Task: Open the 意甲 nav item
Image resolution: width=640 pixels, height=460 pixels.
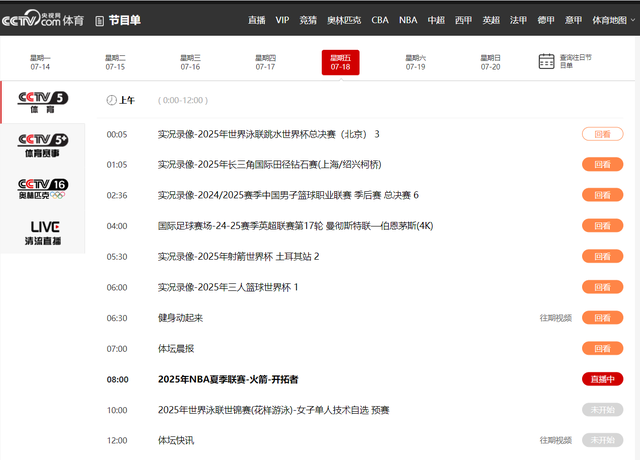Action: click(573, 20)
